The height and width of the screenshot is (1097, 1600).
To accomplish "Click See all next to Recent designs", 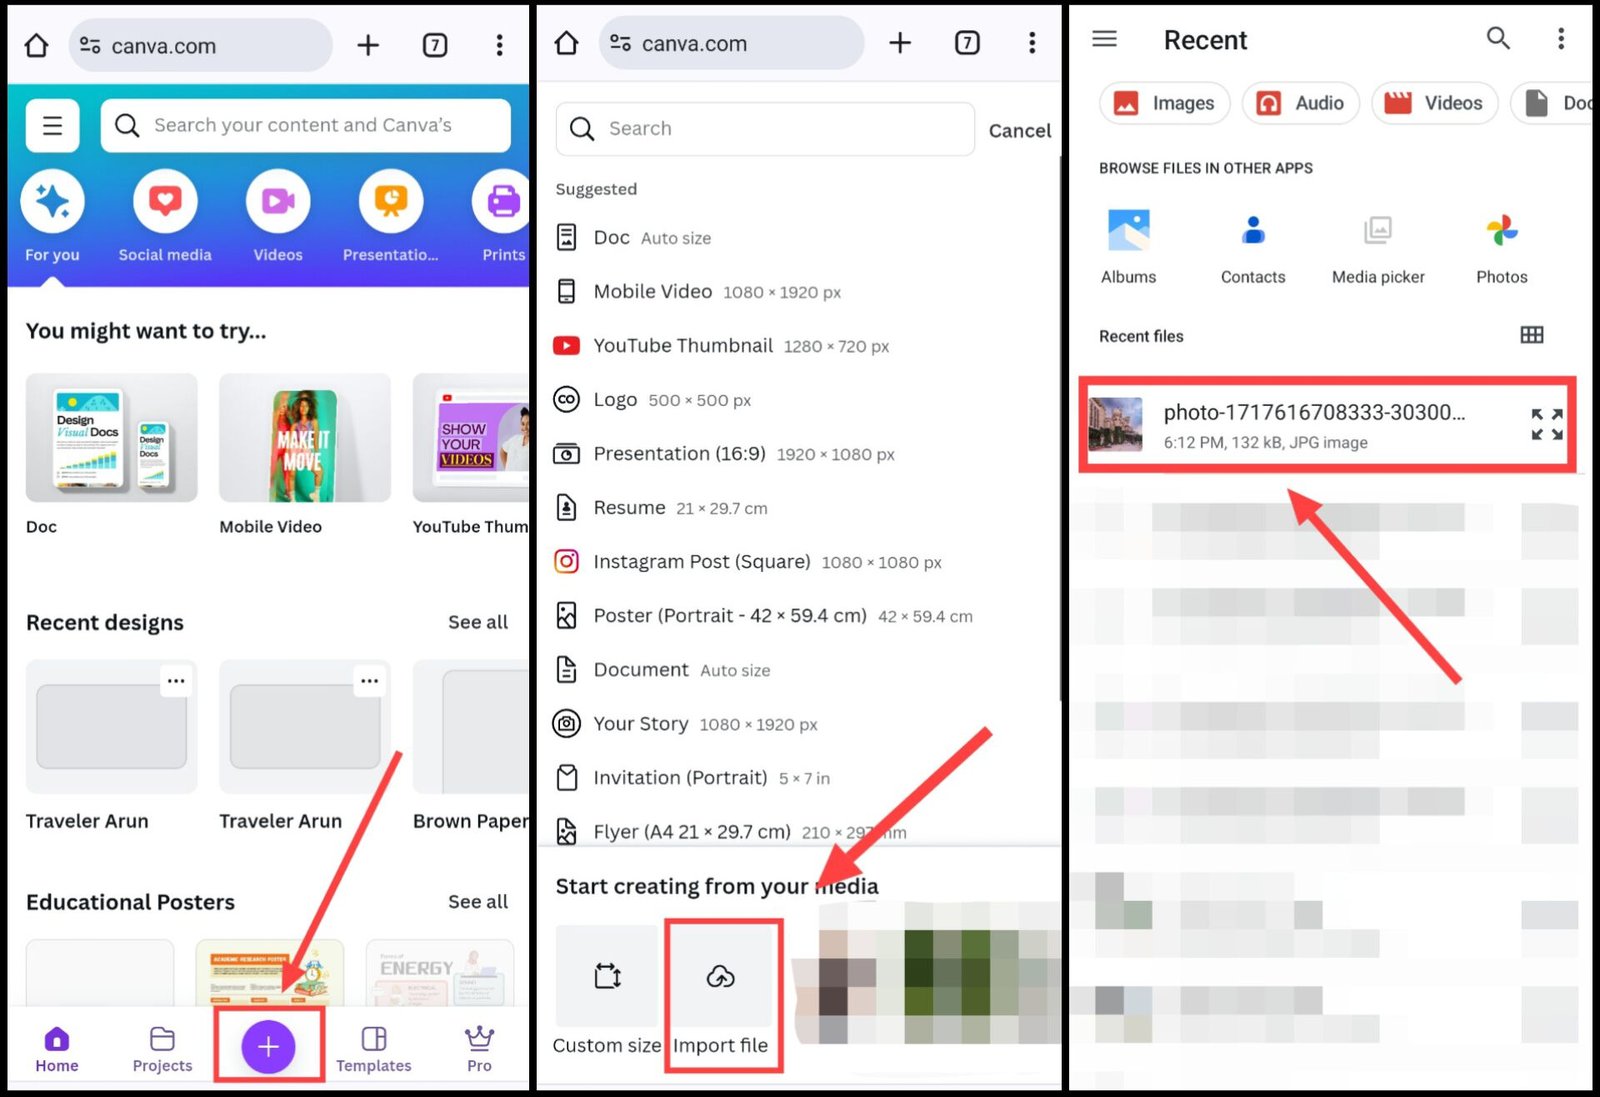I will click(478, 622).
